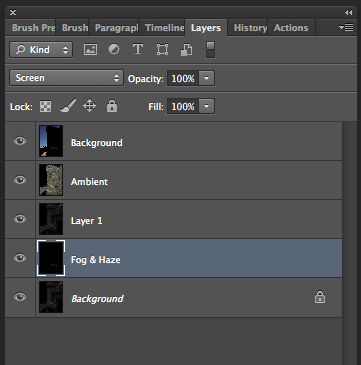
Task: Select the Ambient layer thumbnail
Action: click(51, 180)
